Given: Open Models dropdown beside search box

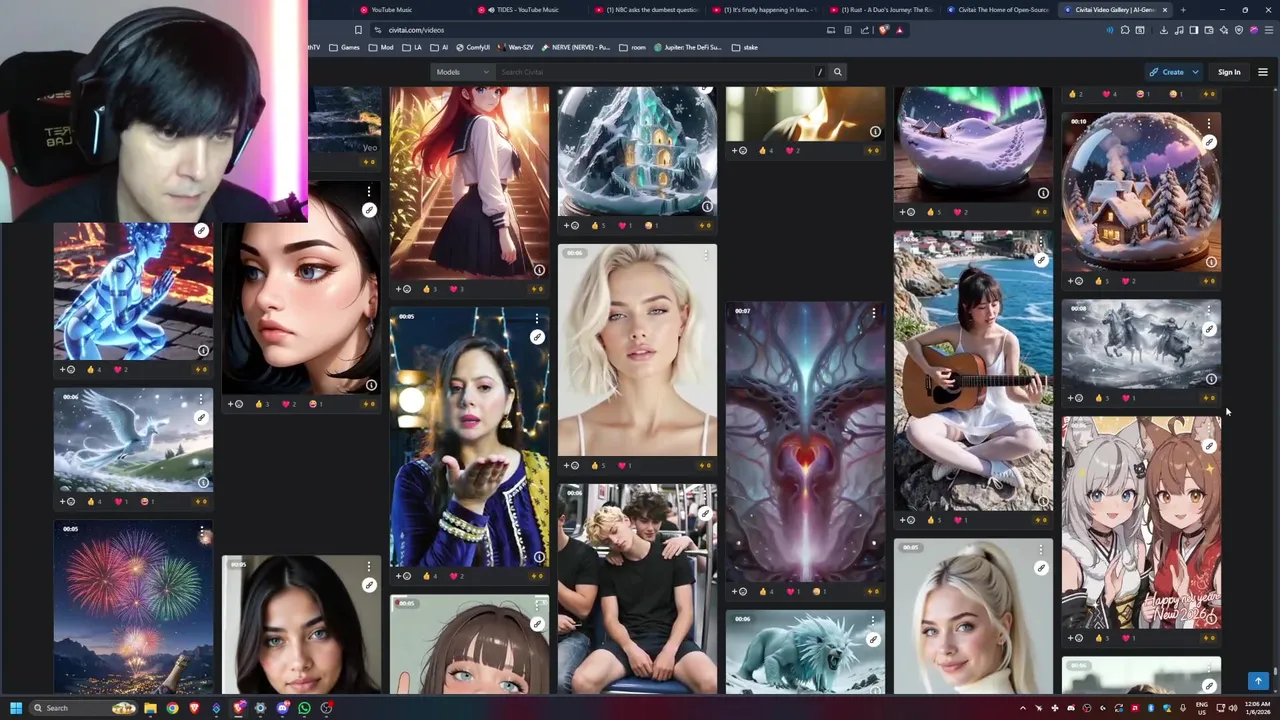Looking at the screenshot, I should pyautogui.click(x=462, y=72).
